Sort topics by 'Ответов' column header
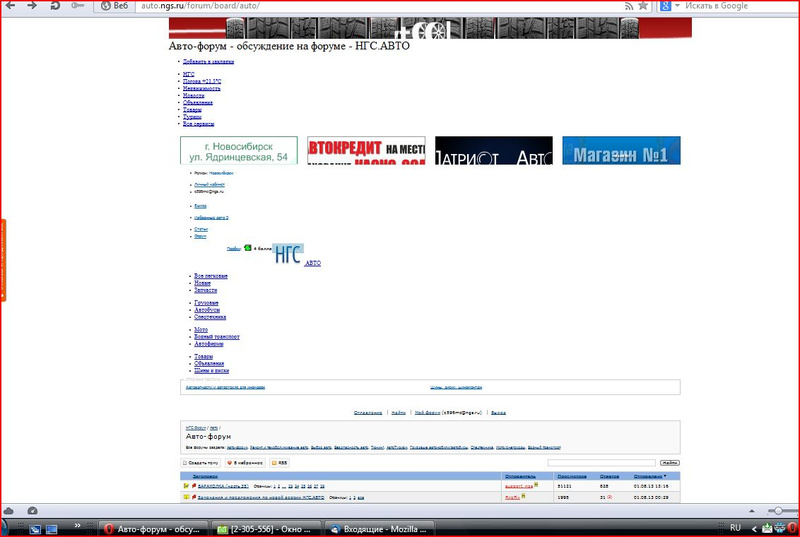Image resolution: width=800 pixels, height=537 pixels. [610, 477]
